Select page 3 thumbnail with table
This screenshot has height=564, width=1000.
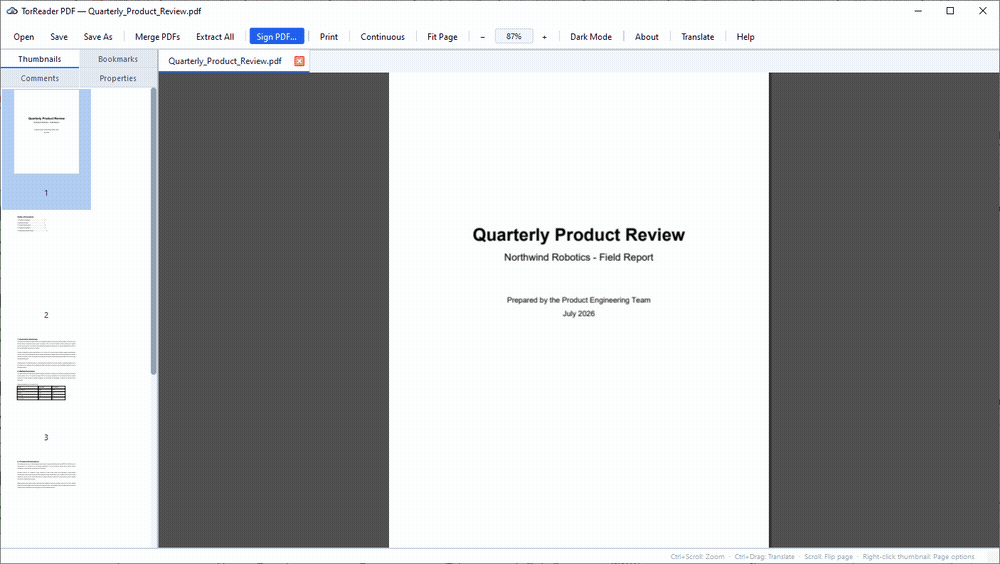click(x=47, y=387)
